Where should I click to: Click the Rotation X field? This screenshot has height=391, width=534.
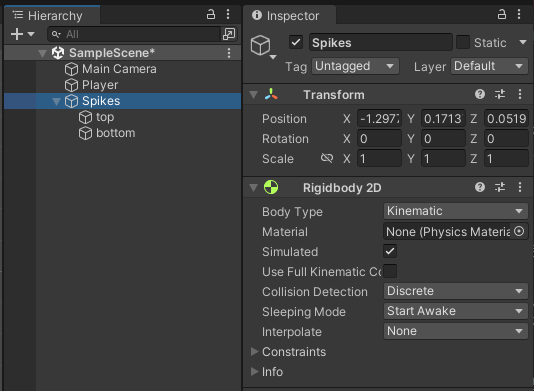[x=379, y=139]
